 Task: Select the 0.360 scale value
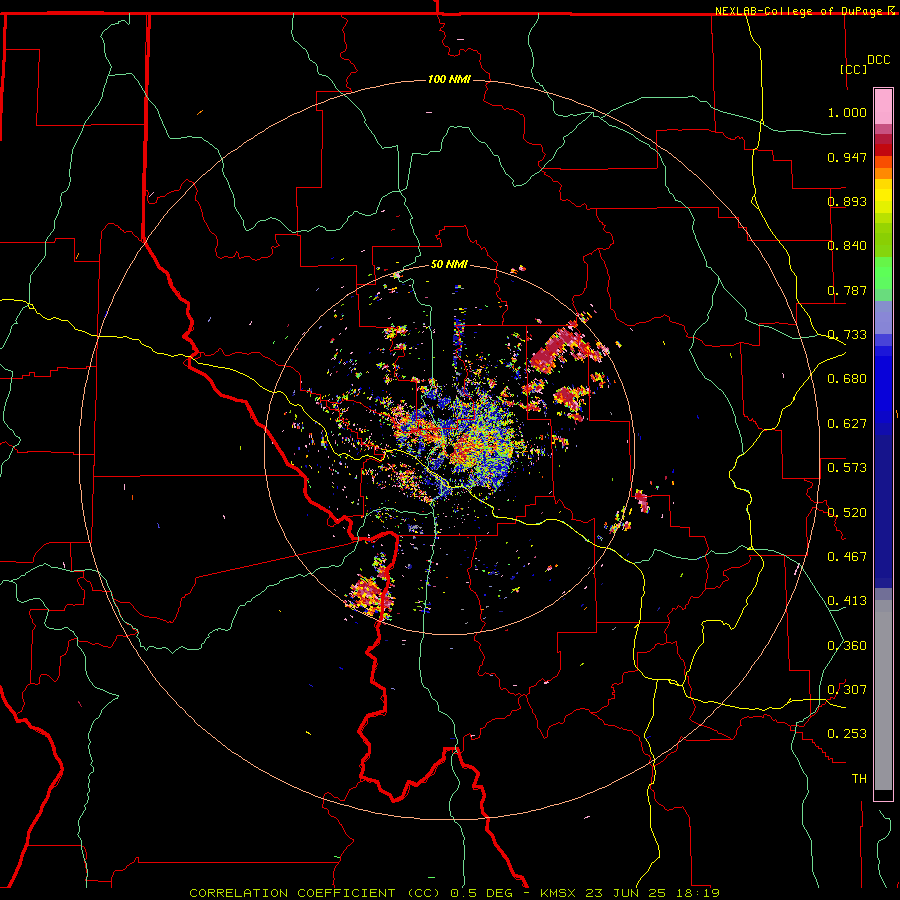point(847,646)
